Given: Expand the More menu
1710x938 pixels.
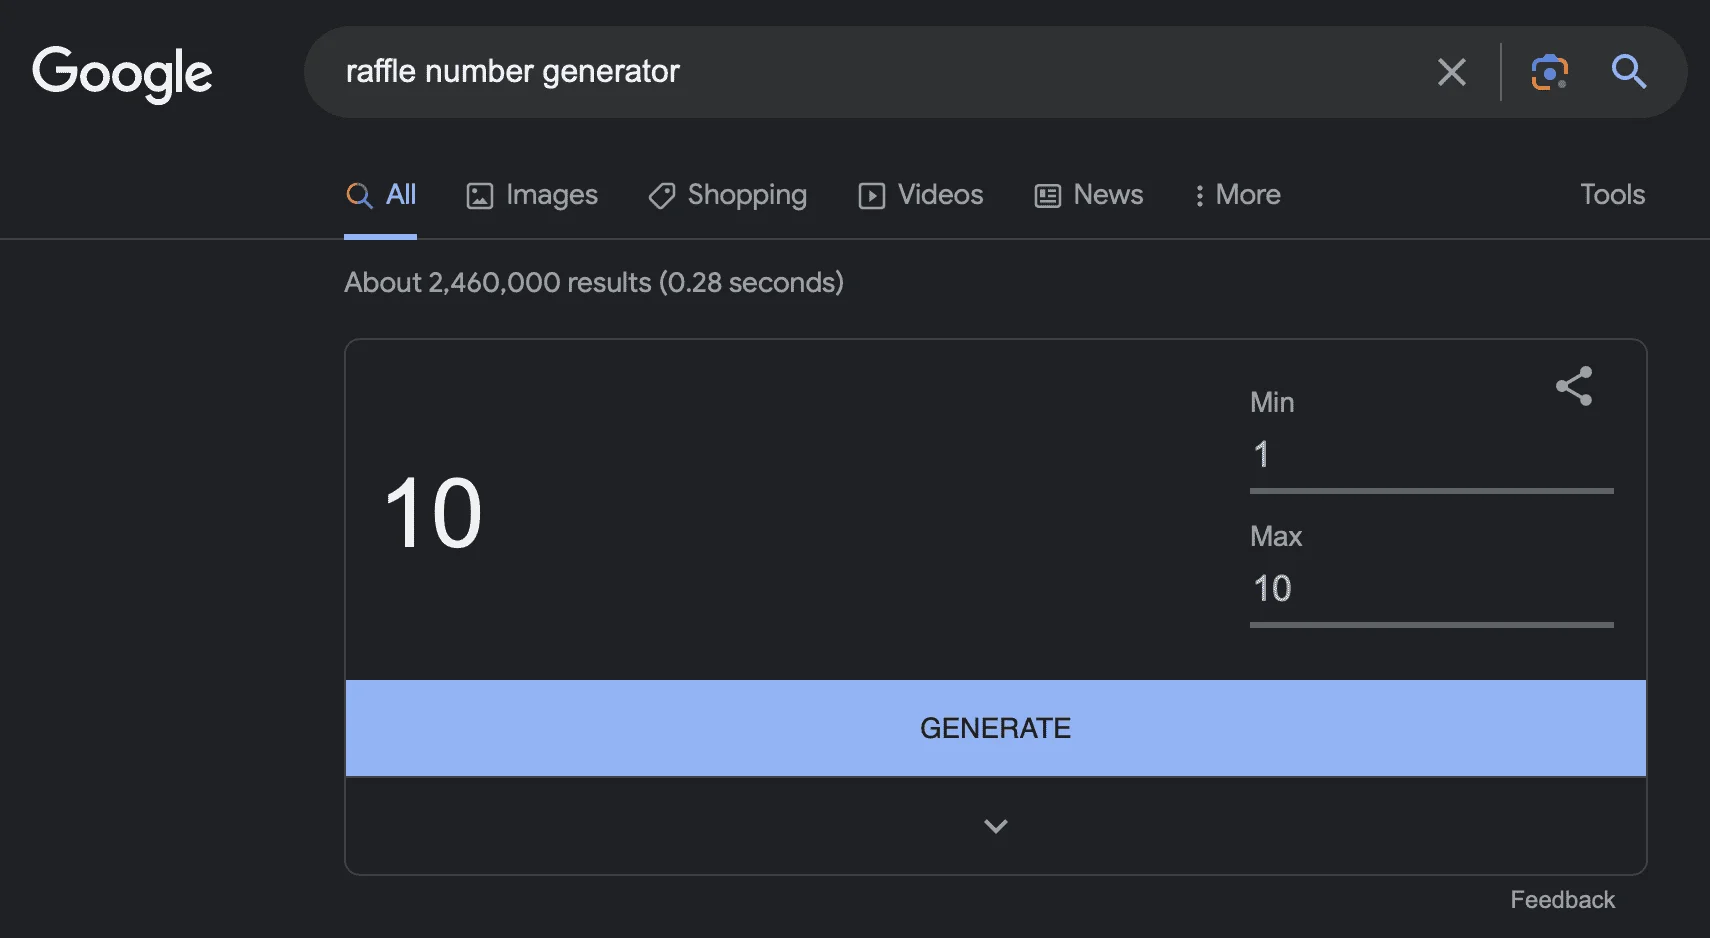Looking at the screenshot, I should coord(1237,195).
